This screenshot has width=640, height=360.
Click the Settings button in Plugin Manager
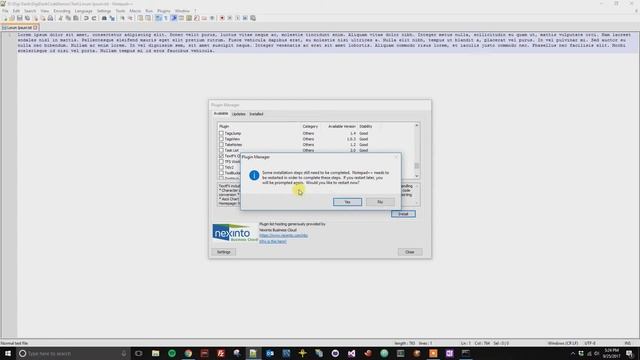(x=224, y=252)
